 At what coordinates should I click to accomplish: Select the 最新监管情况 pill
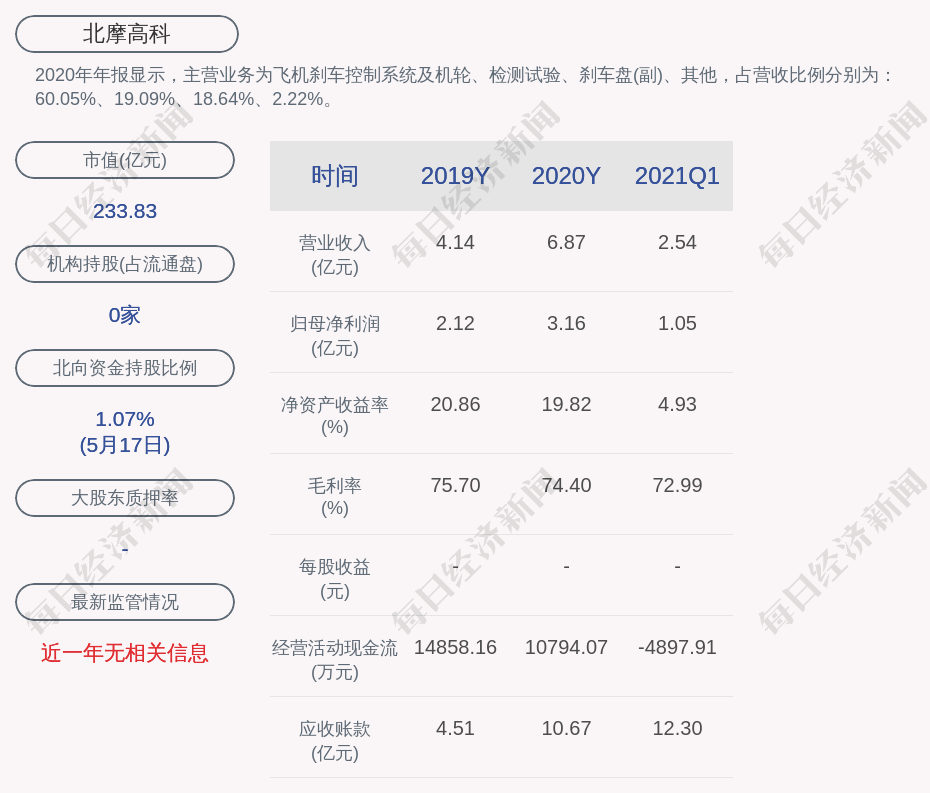point(125,602)
